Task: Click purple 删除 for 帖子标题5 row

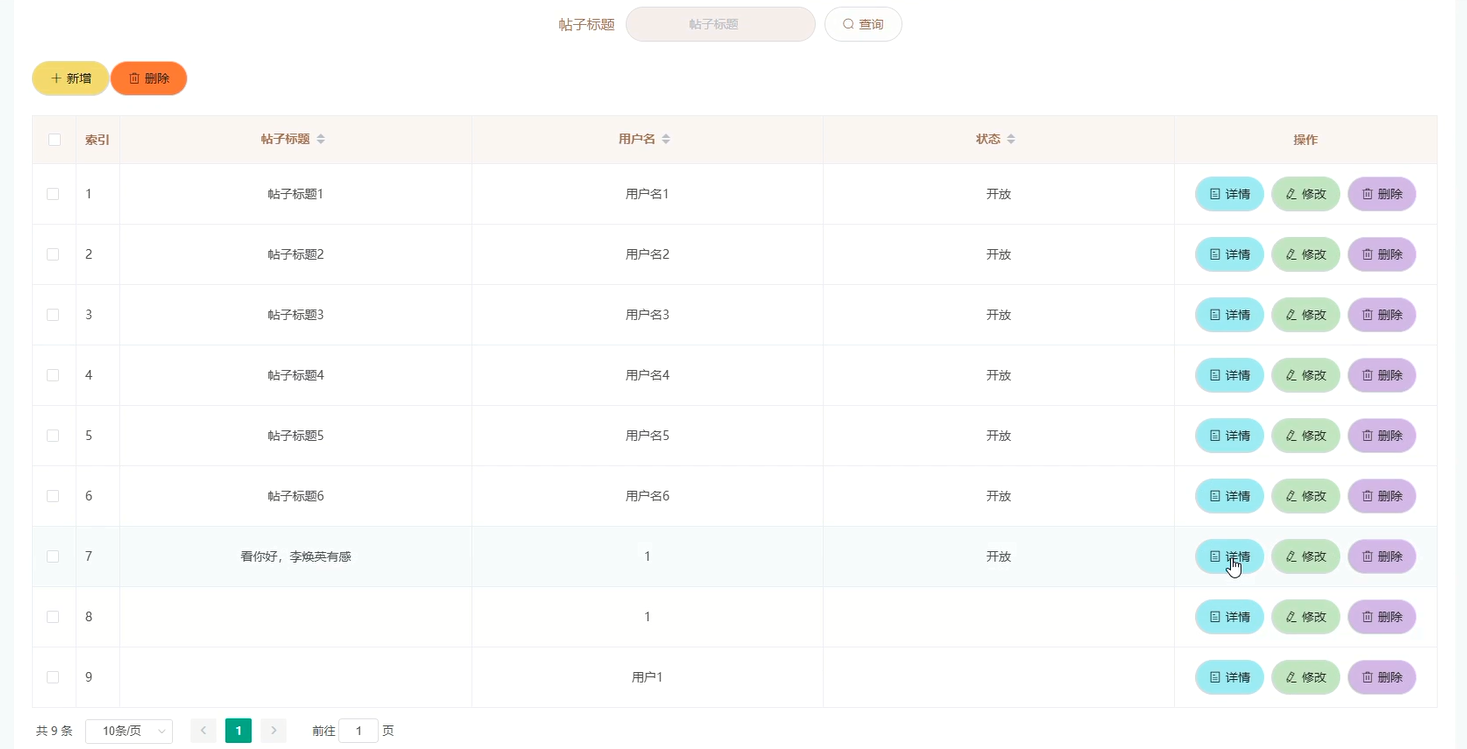Action: pos(1382,436)
